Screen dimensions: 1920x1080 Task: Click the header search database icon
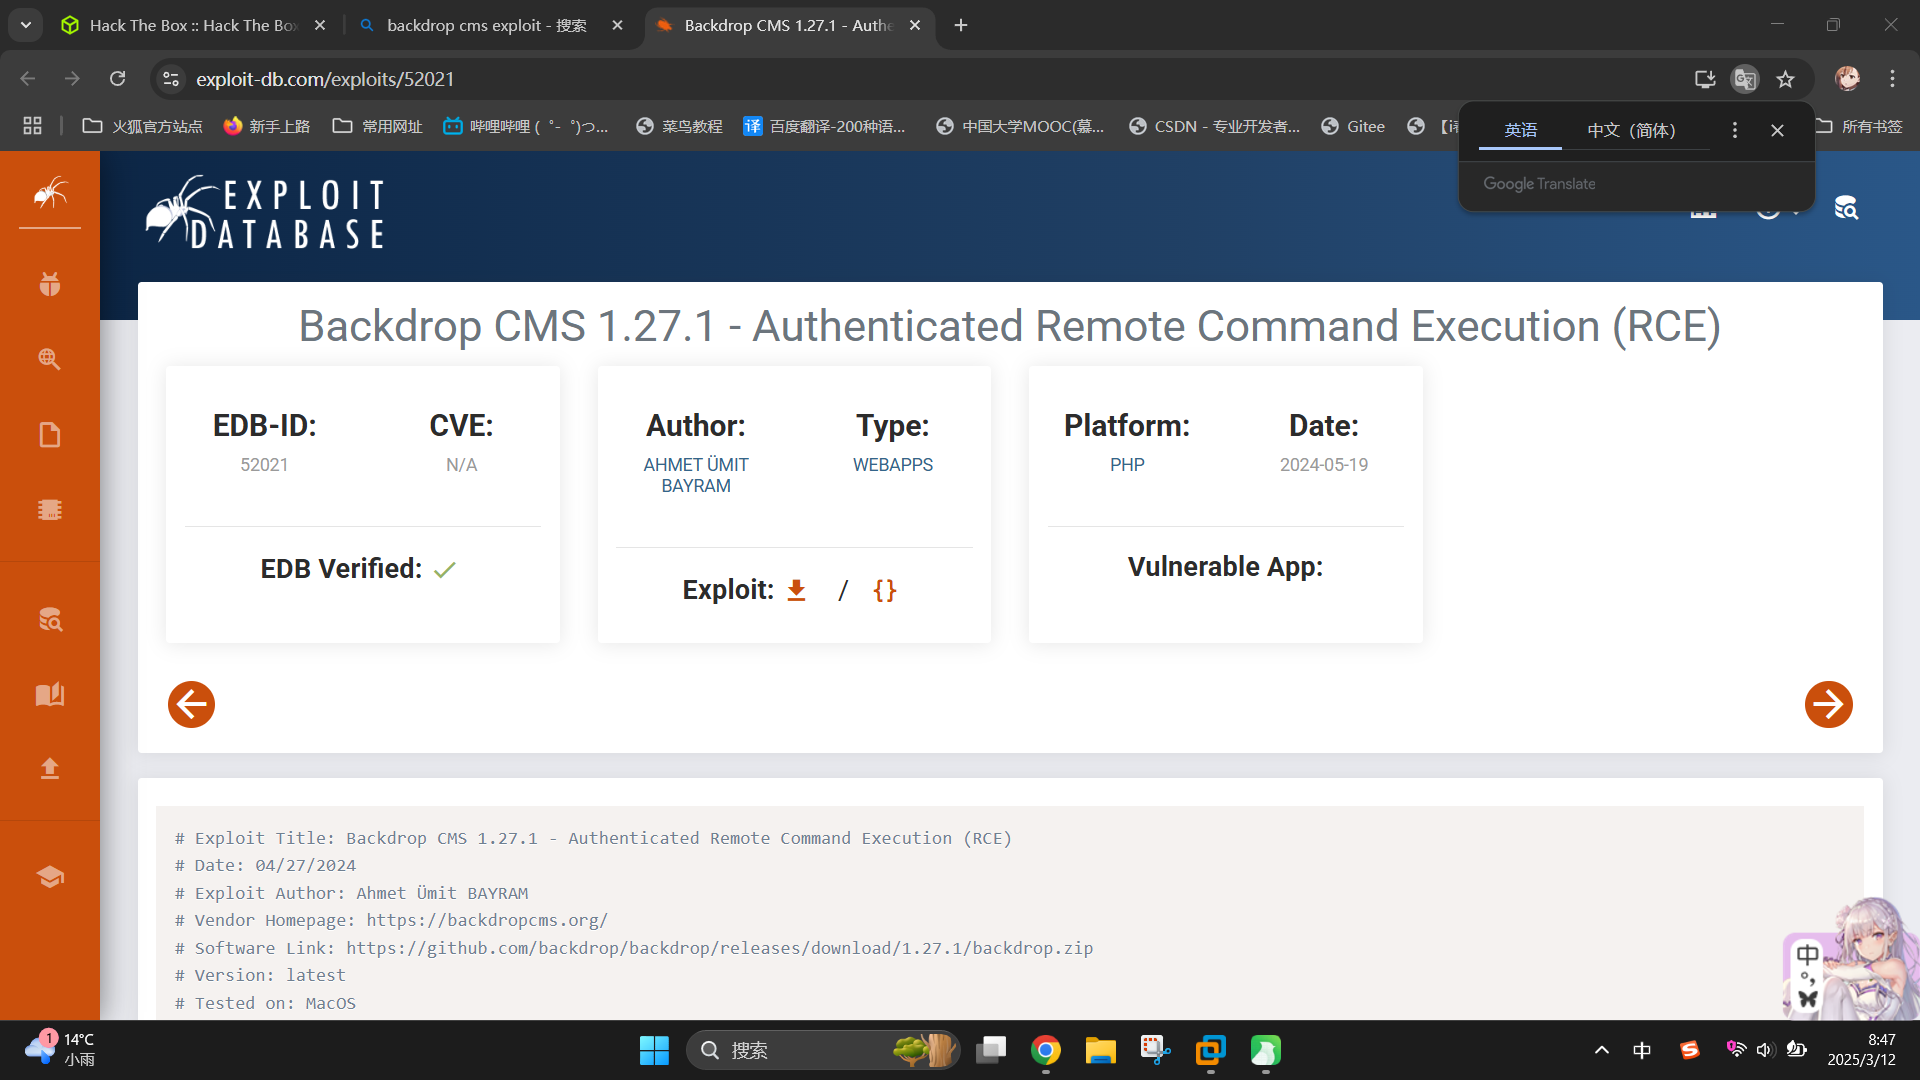(1846, 208)
